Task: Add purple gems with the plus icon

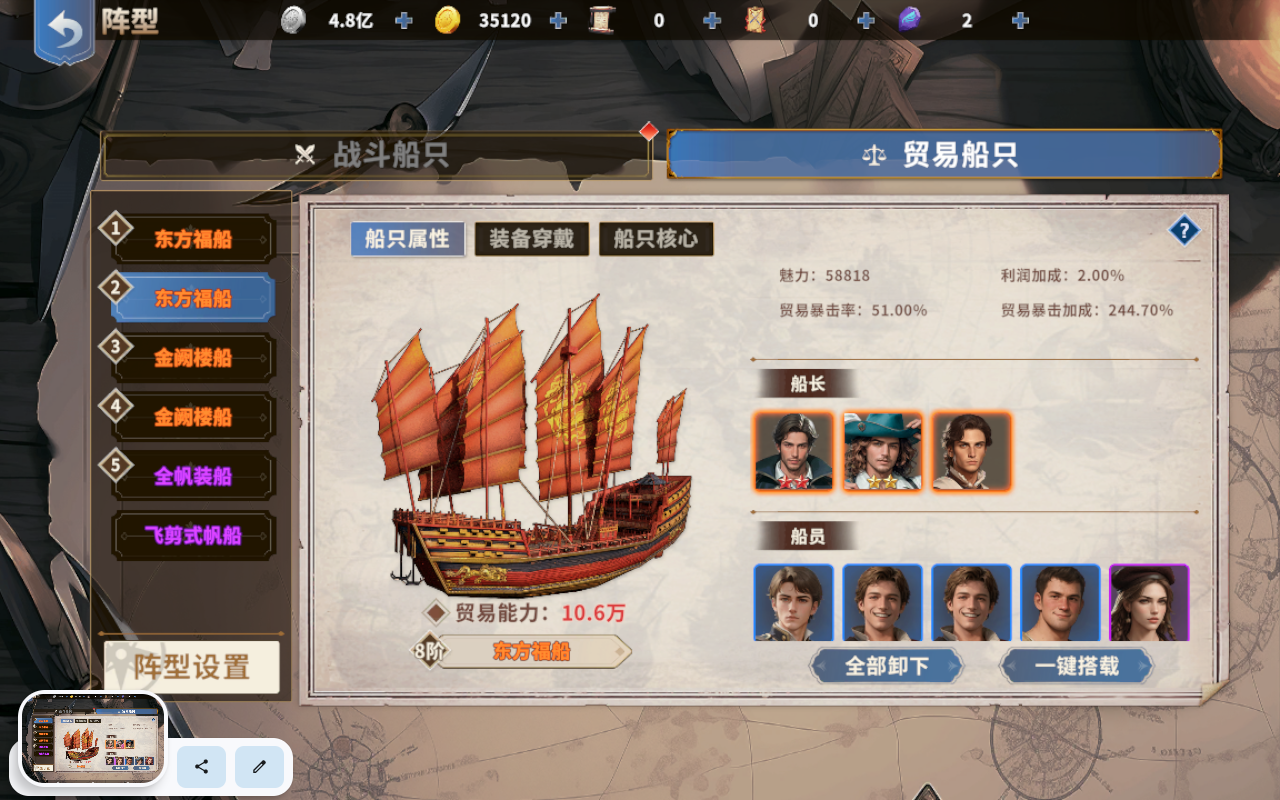Action: (1020, 20)
